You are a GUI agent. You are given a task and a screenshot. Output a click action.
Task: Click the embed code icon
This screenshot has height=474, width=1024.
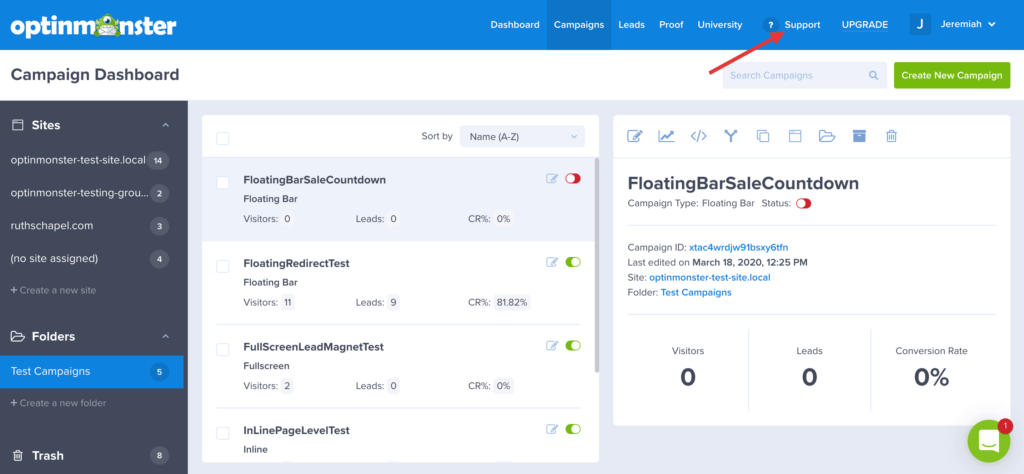699,136
